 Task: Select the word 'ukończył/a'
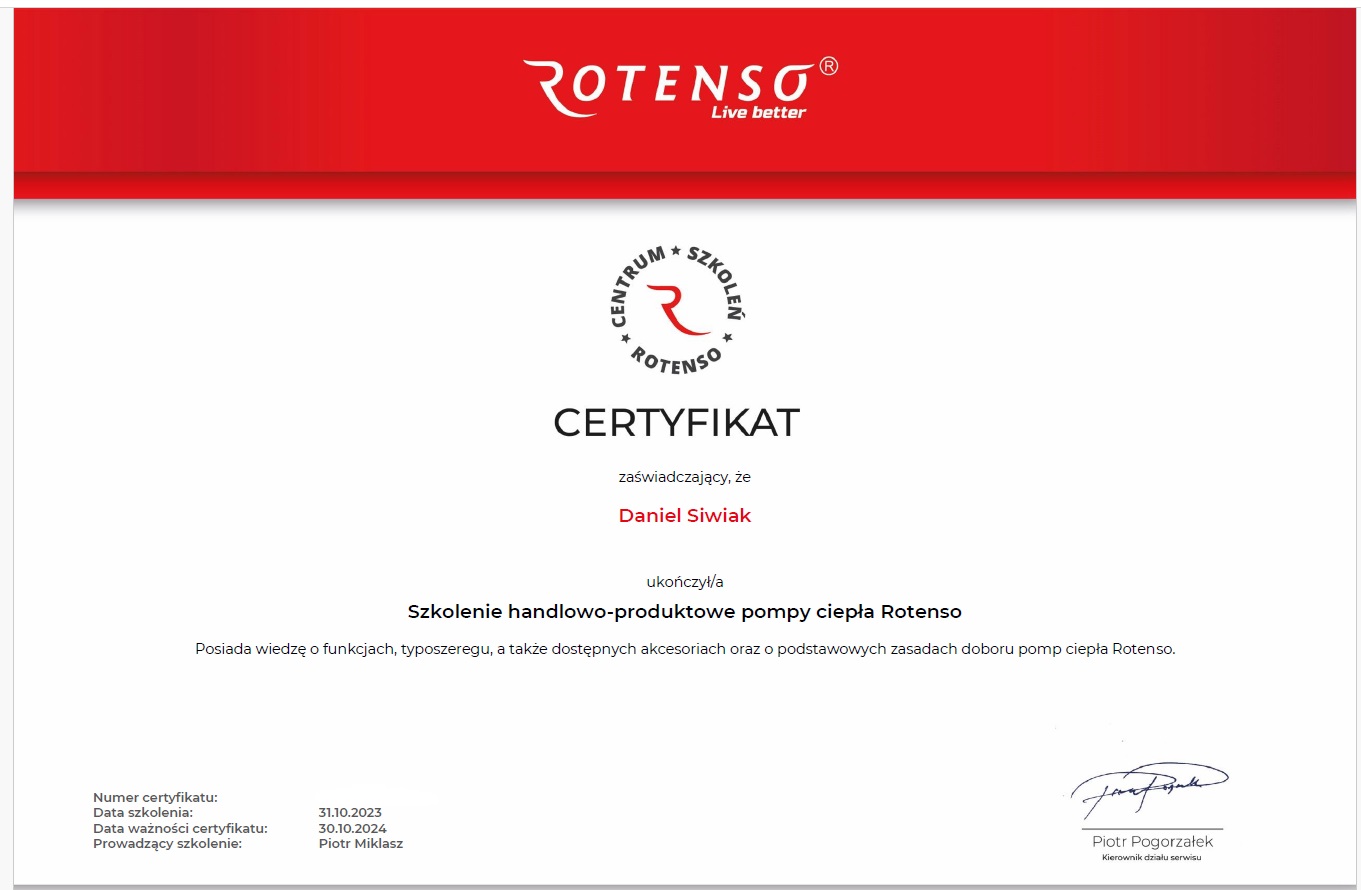[x=685, y=581]
